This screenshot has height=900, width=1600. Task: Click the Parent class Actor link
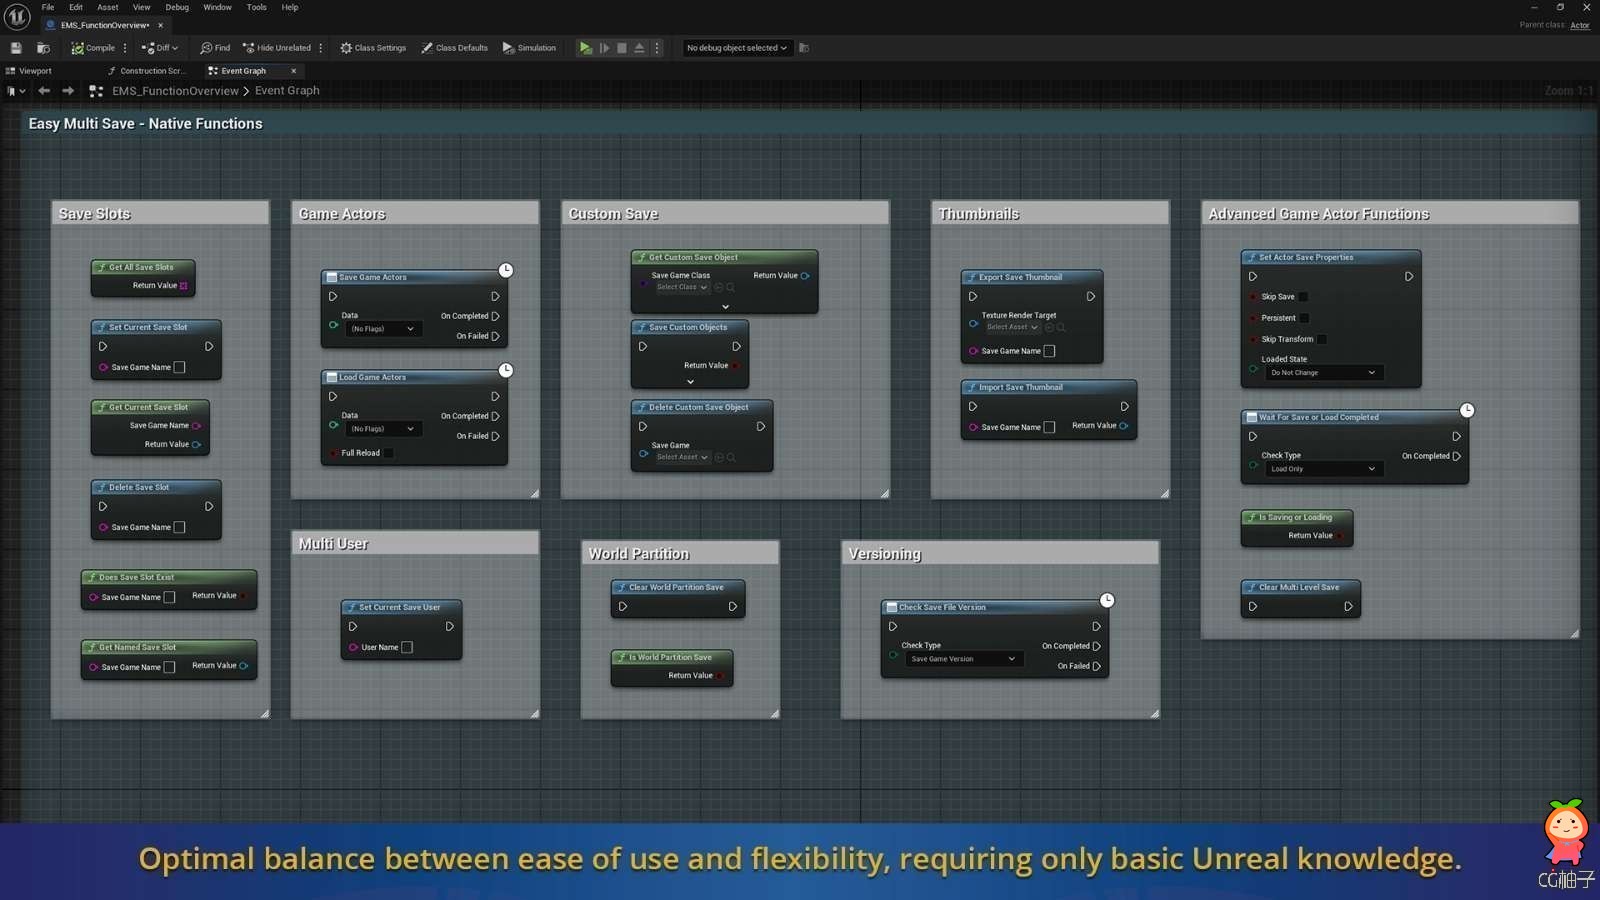[x=1580, y=25]
